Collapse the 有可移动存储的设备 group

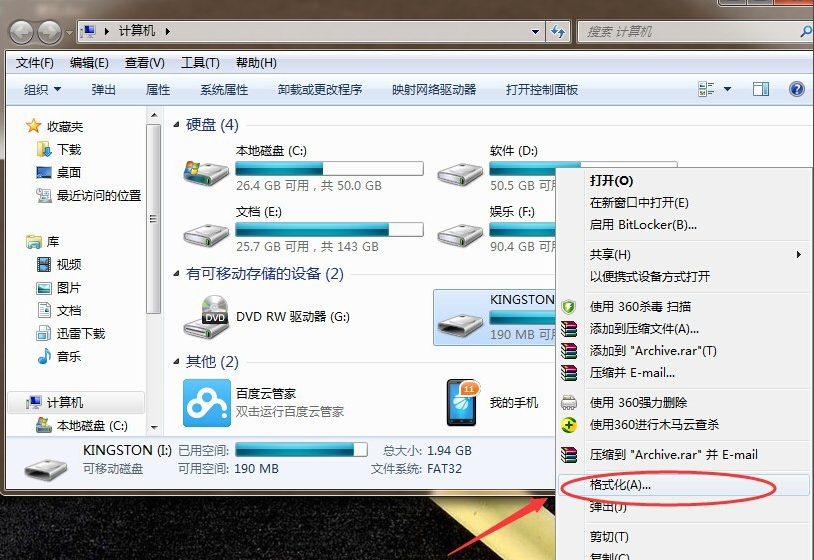(178, 274)
